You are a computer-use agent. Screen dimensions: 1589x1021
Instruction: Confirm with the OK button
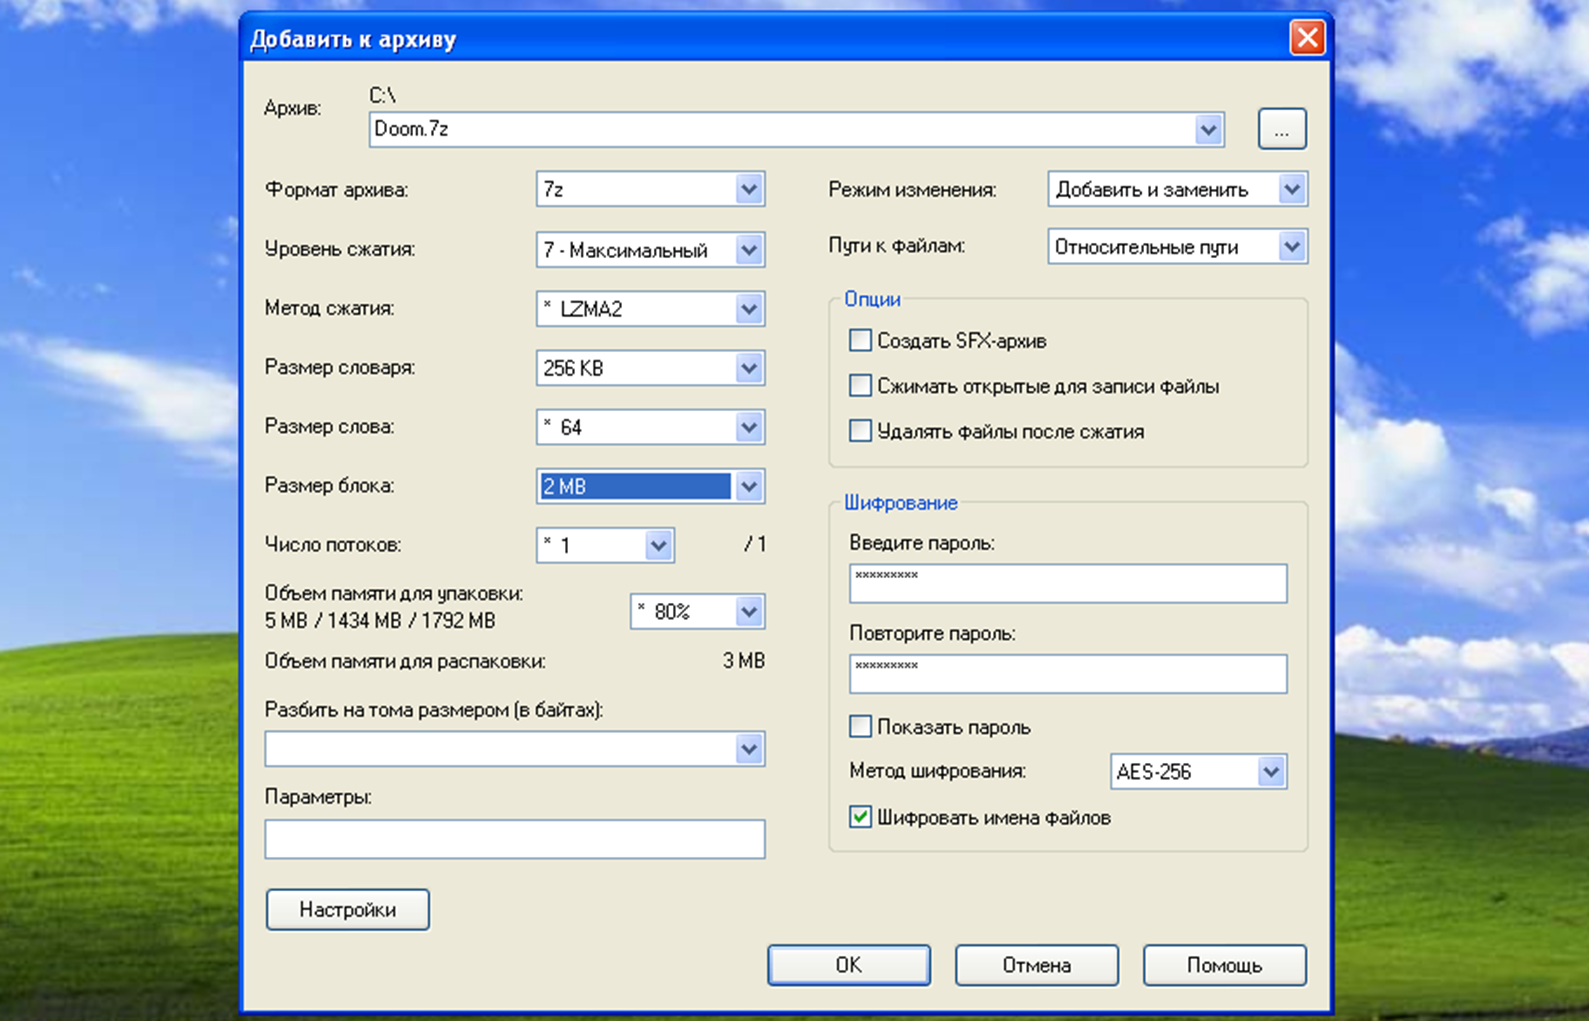tap(849, 965)
